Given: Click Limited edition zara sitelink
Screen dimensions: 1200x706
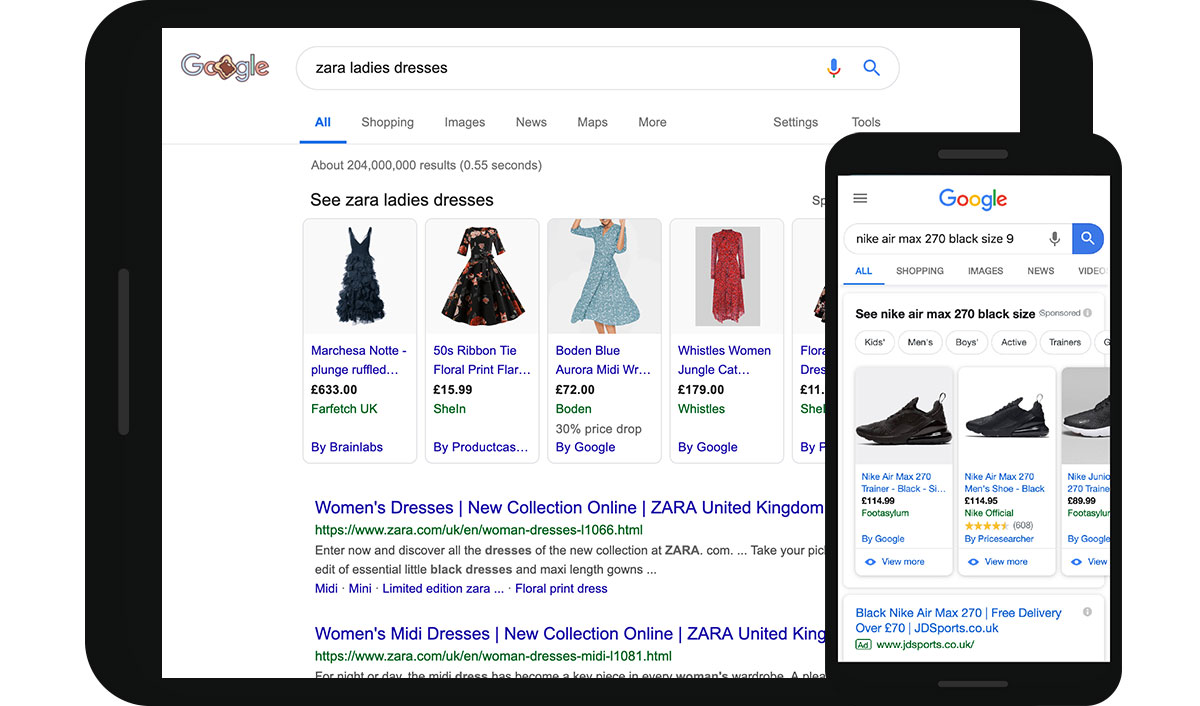Looking at the screenshot, I should (443, 588).
